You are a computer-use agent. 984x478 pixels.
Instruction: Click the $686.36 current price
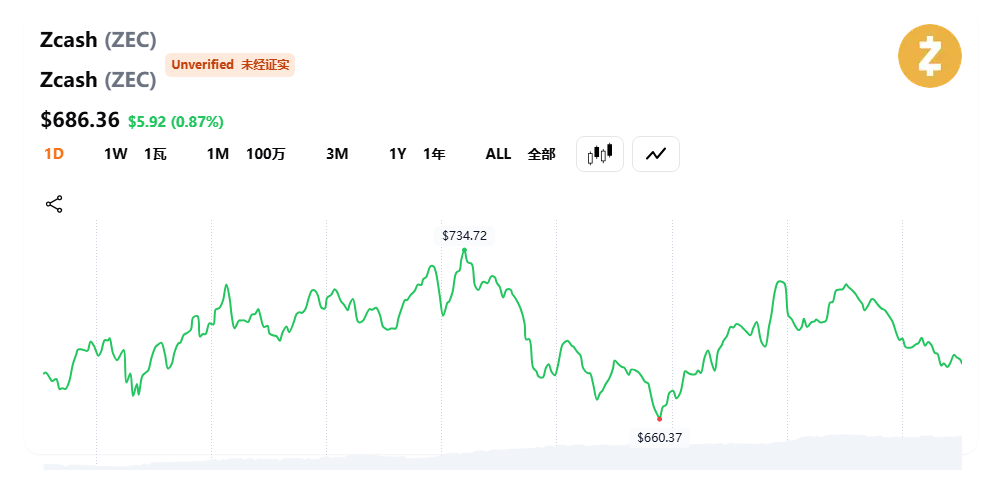tap(80, 120)
